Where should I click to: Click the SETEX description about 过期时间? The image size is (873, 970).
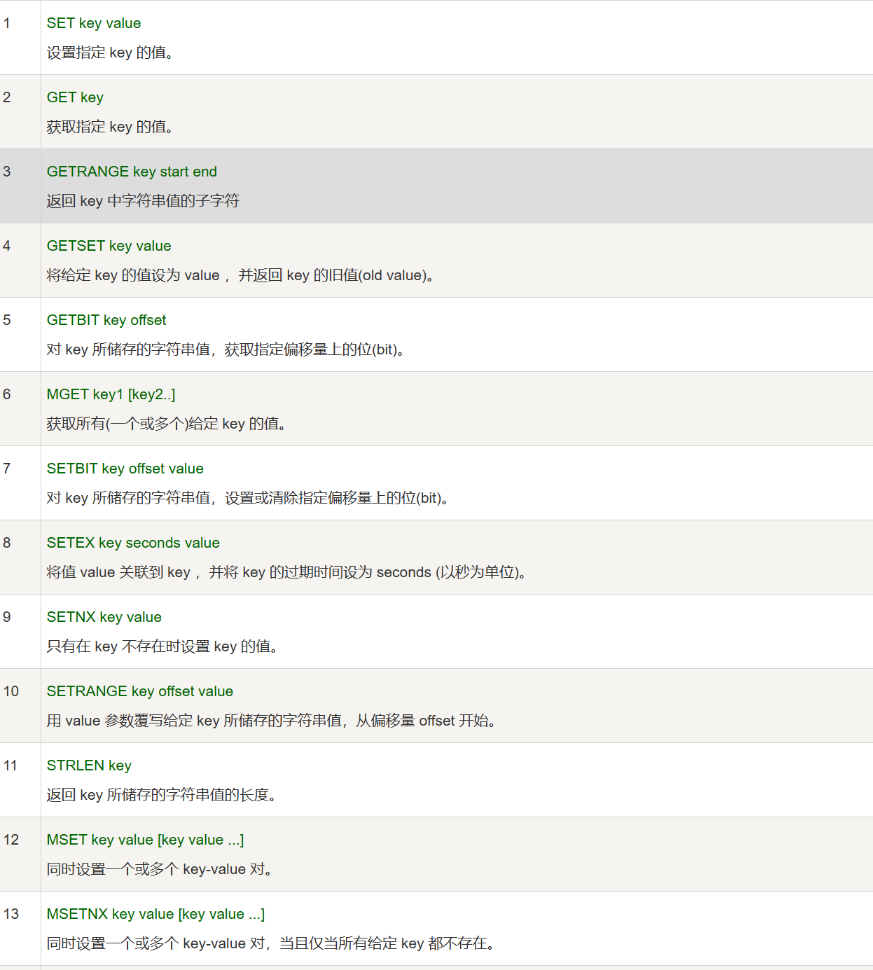click(x=287, y=572)
